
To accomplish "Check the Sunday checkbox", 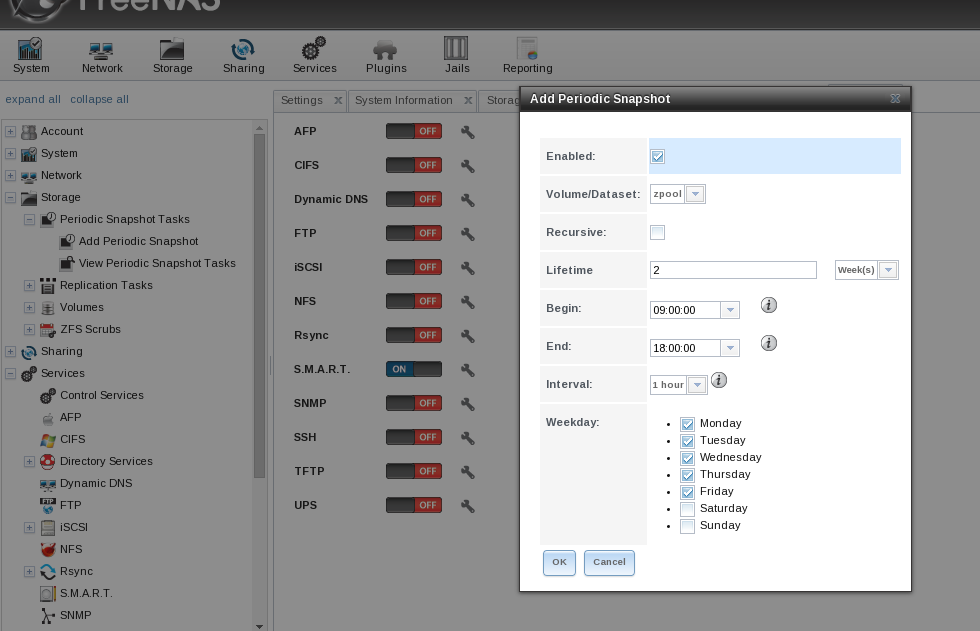I will coord(688,526).
